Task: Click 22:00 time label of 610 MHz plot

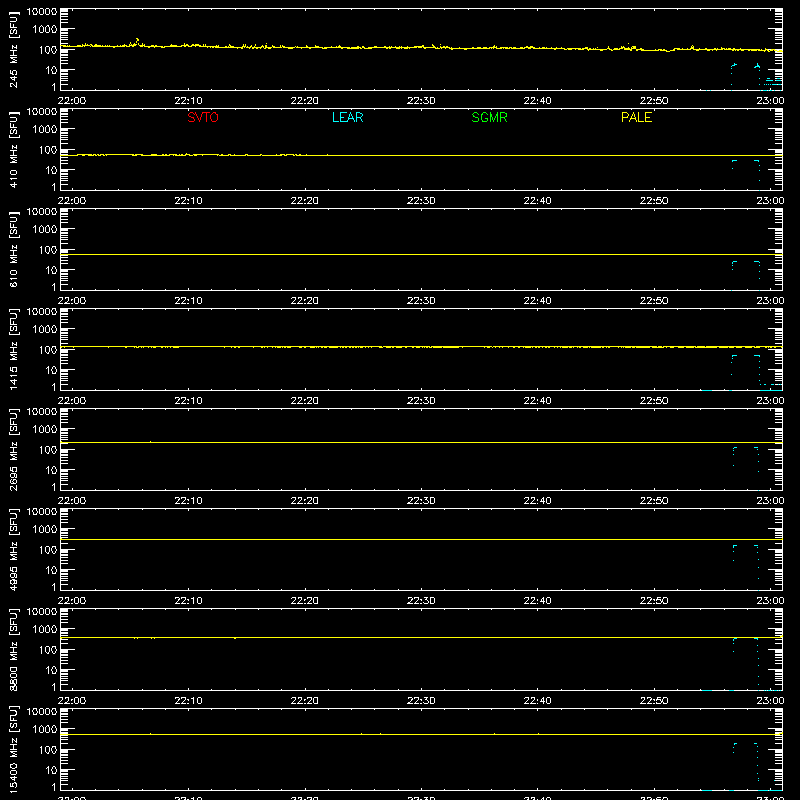Action: (x=72, y=301)
